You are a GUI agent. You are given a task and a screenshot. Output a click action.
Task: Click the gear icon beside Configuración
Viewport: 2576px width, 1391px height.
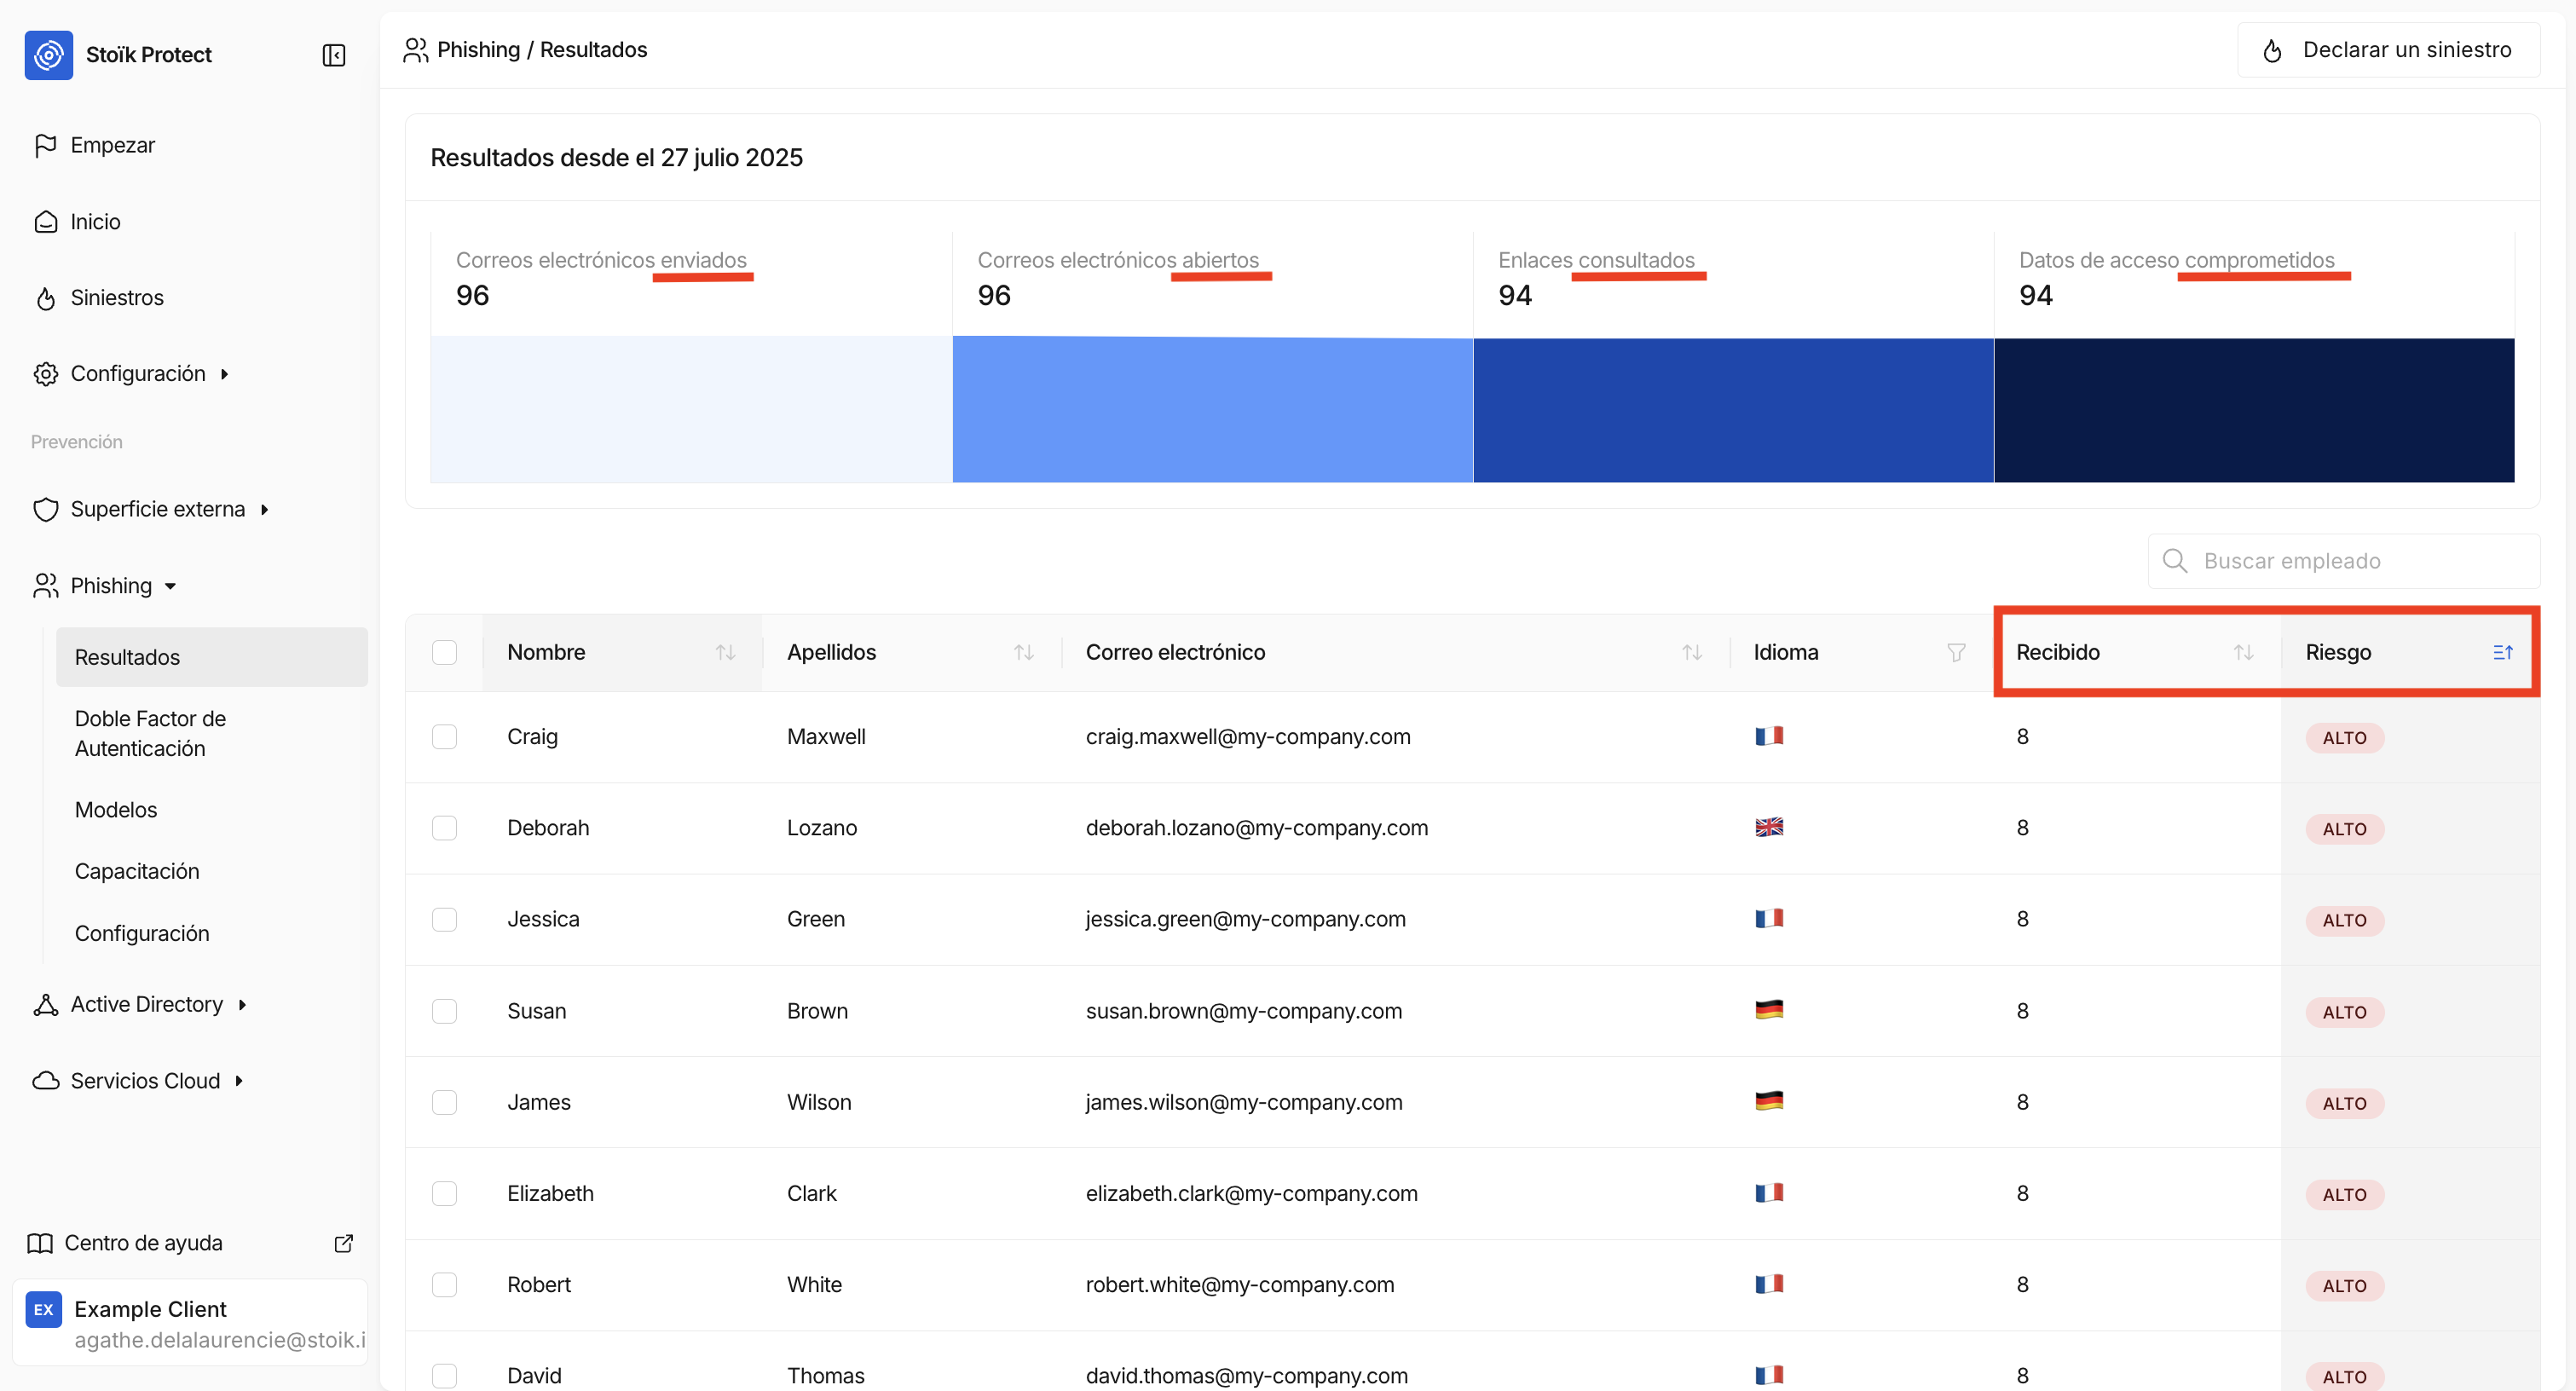click(45, 374)
